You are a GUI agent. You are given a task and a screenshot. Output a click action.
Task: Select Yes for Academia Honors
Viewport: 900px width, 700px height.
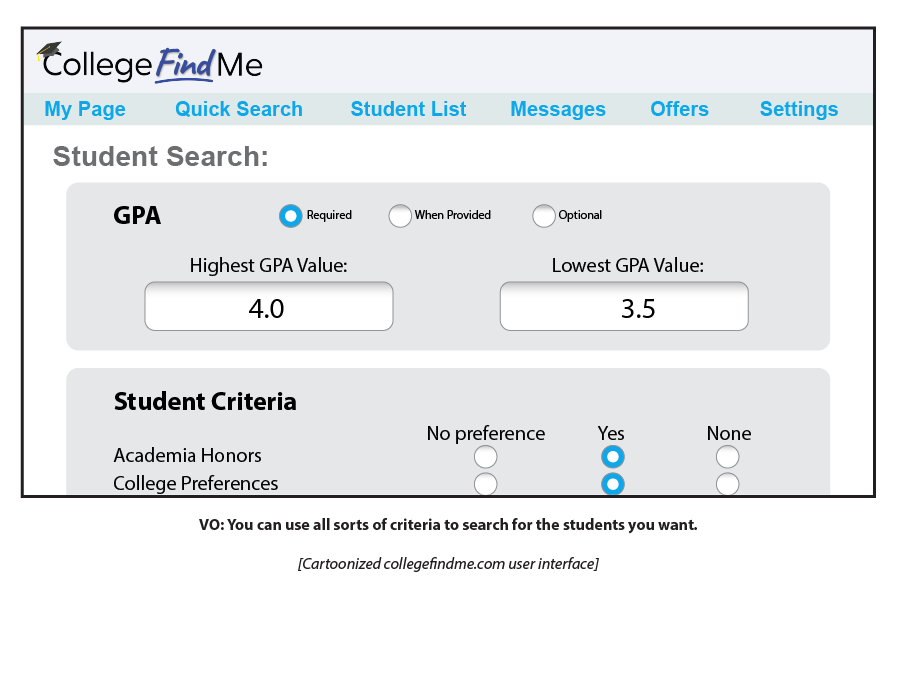(x=612, y=457)
